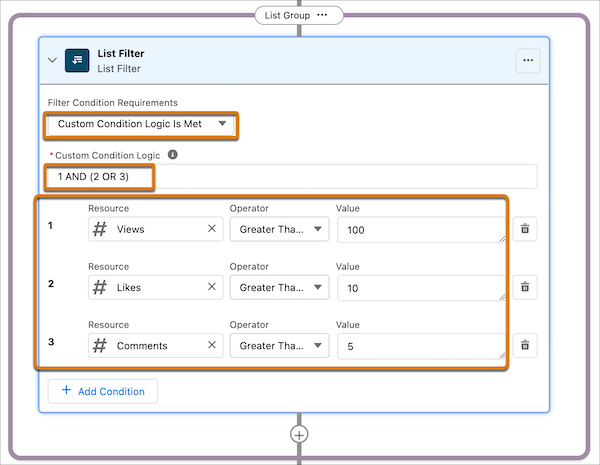Delete condition 2 with trash icon
The image size is (600, 465).
coord(526,287)
